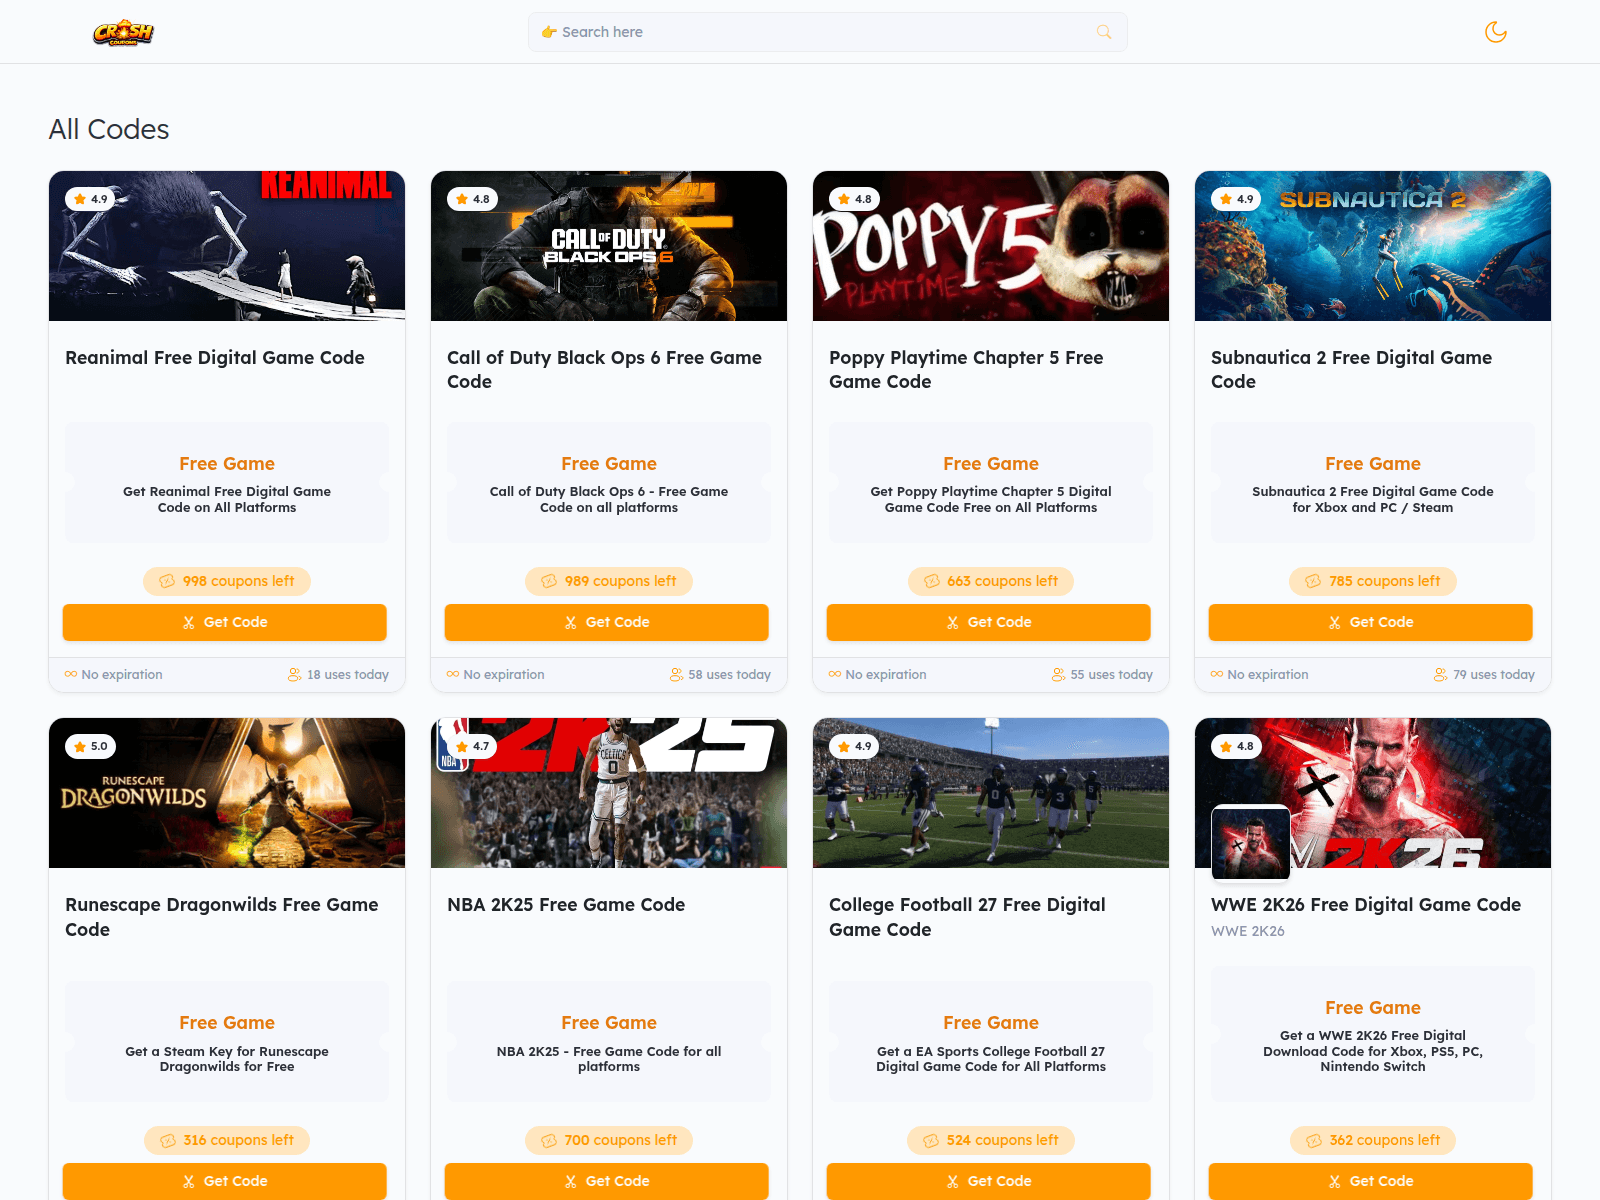The height and width of the screenshot is (1200, 1600).
Task: Click the 58 uses today users icon
Action: point(677,675)
